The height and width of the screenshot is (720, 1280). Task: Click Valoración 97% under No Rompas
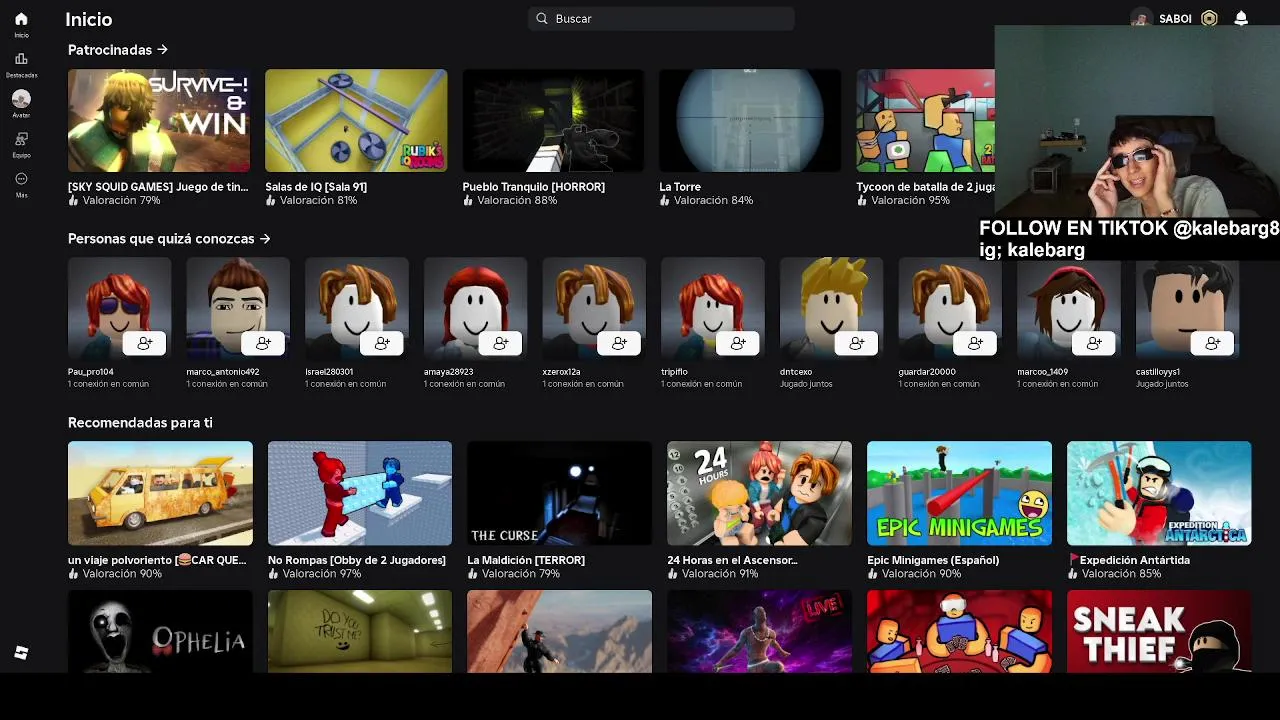point(322,574)
